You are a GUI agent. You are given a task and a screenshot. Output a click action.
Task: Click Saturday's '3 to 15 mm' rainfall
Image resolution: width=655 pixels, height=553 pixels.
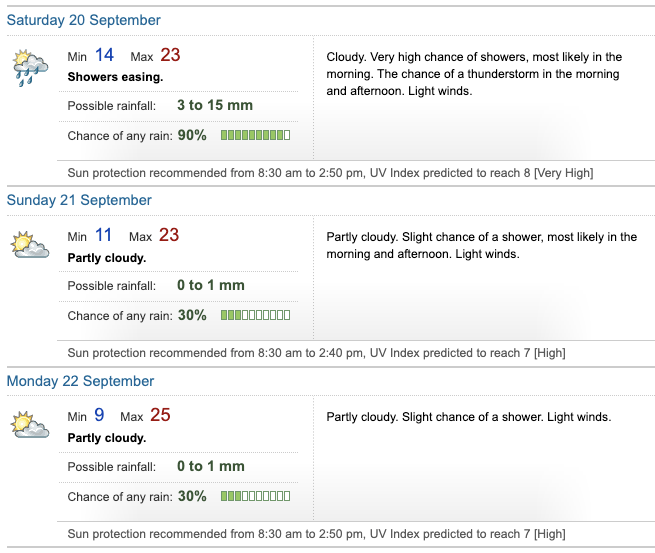coord(215,105)
